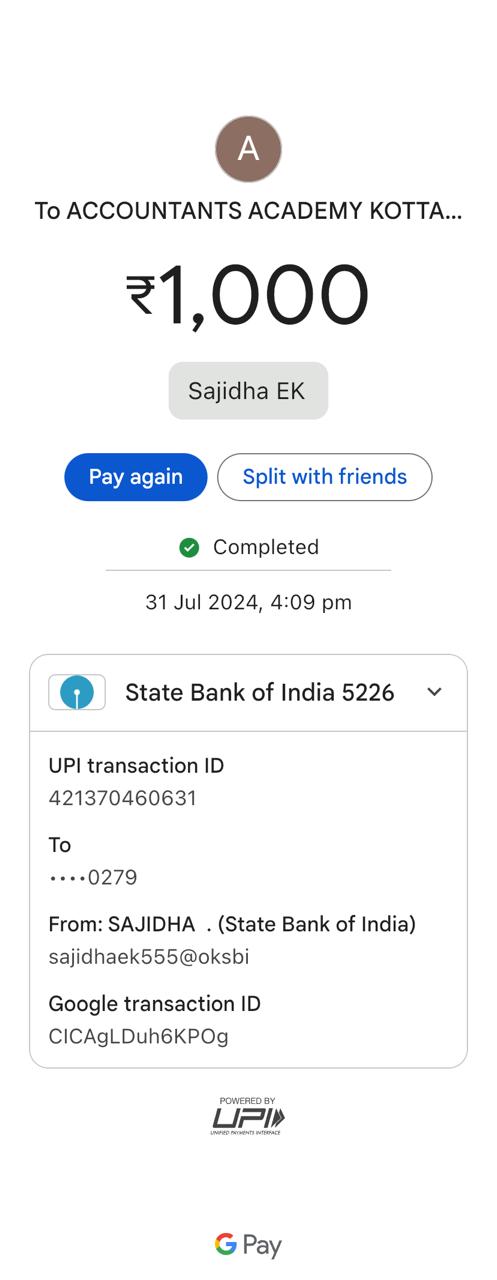Collapse the State Bank of India 5226 header

tap(248, 693)
